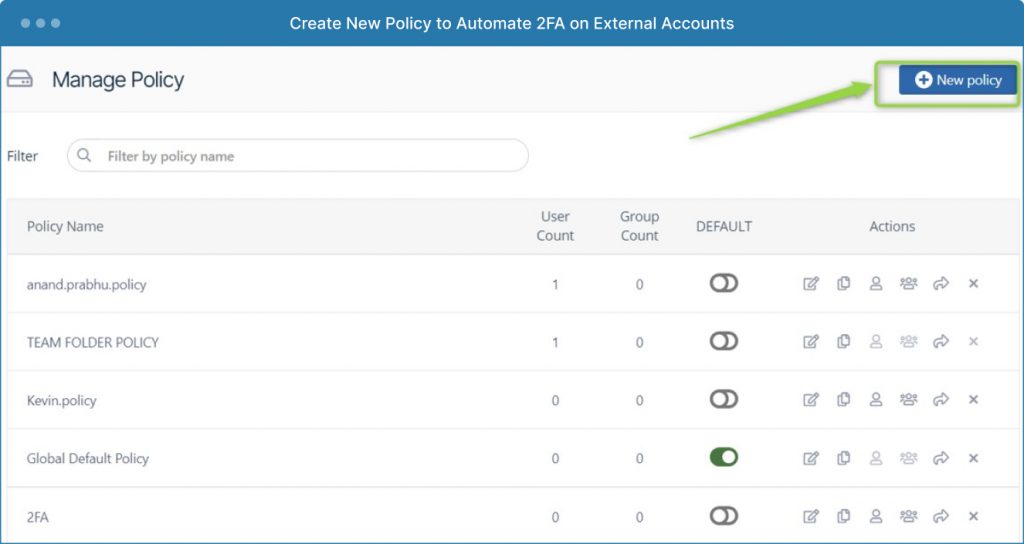1024x544 pixels.
Task: Click the search magnifier icon in filter
Action: [x=84, y=155]
